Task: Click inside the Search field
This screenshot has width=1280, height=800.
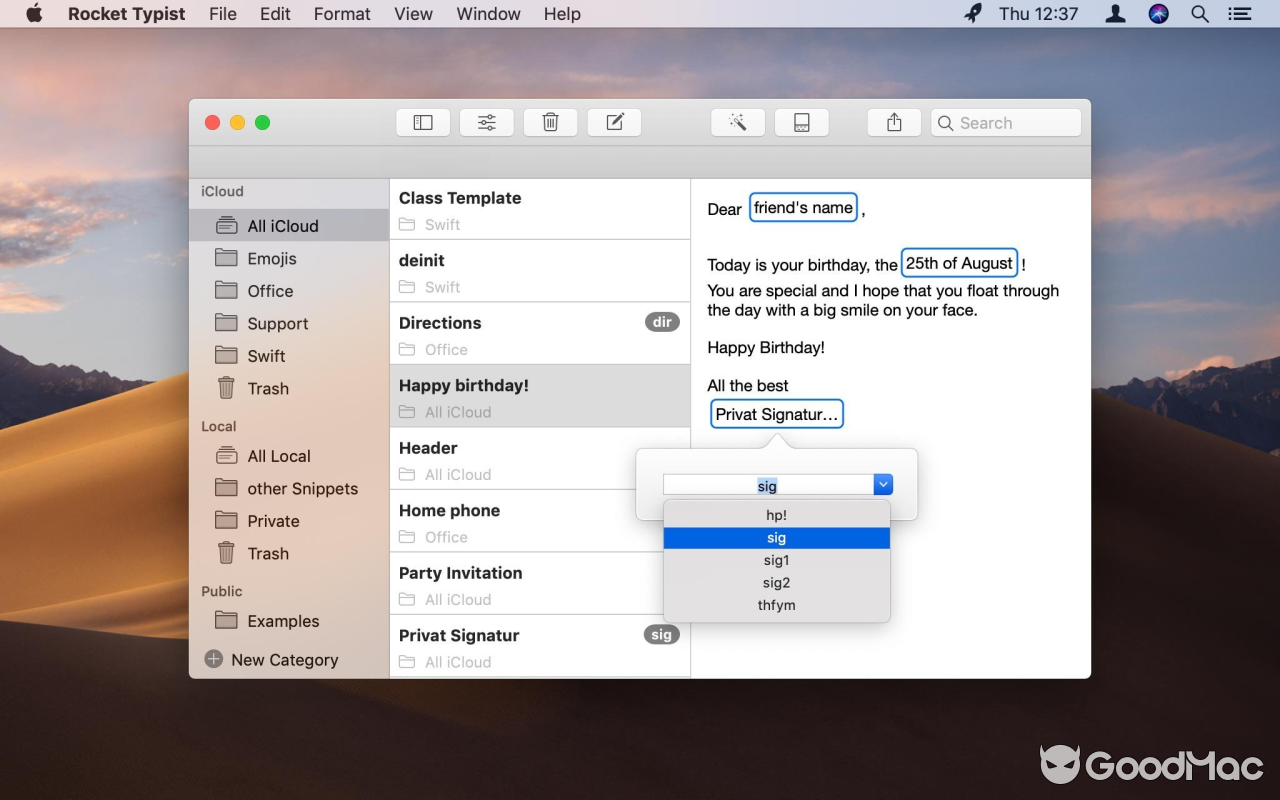Action: pos(1005,122)
